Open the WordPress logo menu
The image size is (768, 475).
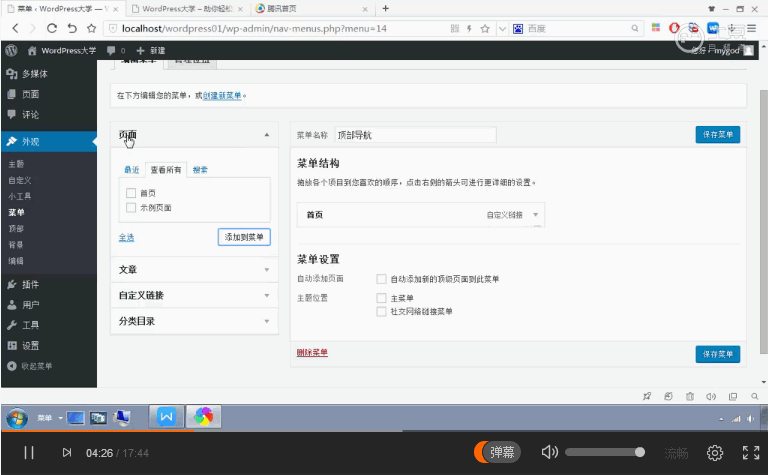(11, 50)
